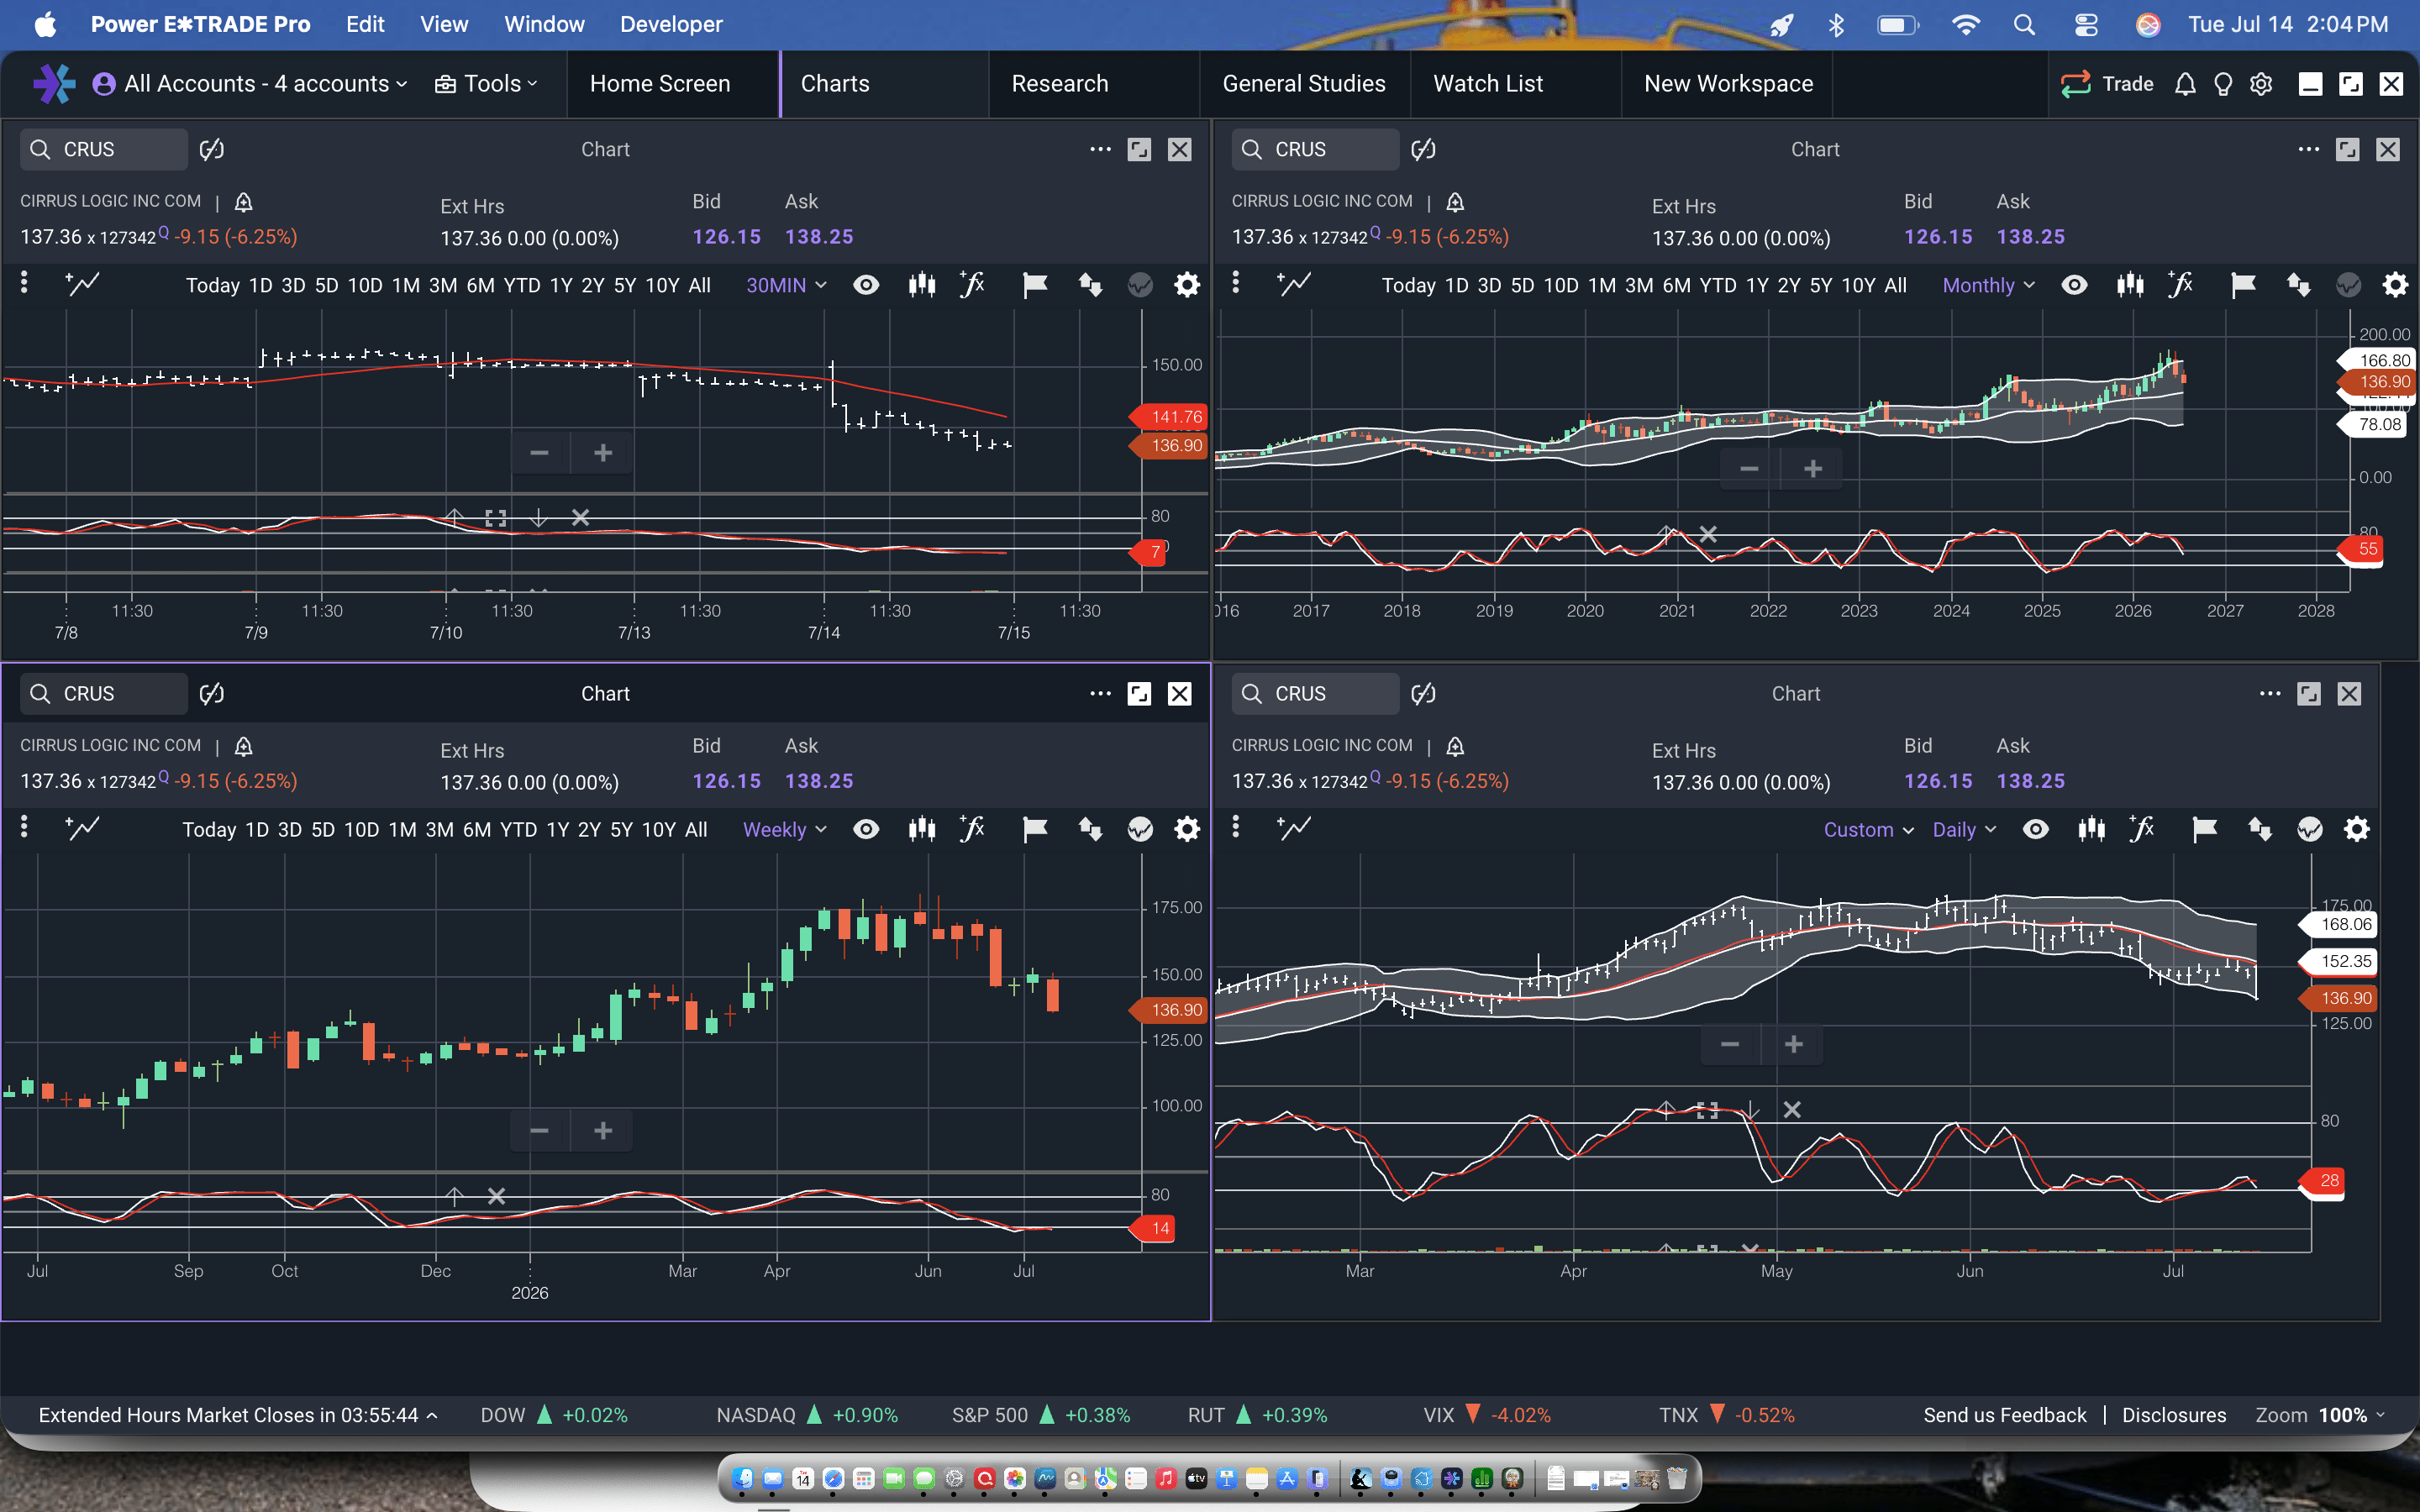Viewport: 2420px width, 1512px height.
Task: Click trade arrows icon in Daily chart toolbar
Action: pyautogui.click(x=2260, y=829)
